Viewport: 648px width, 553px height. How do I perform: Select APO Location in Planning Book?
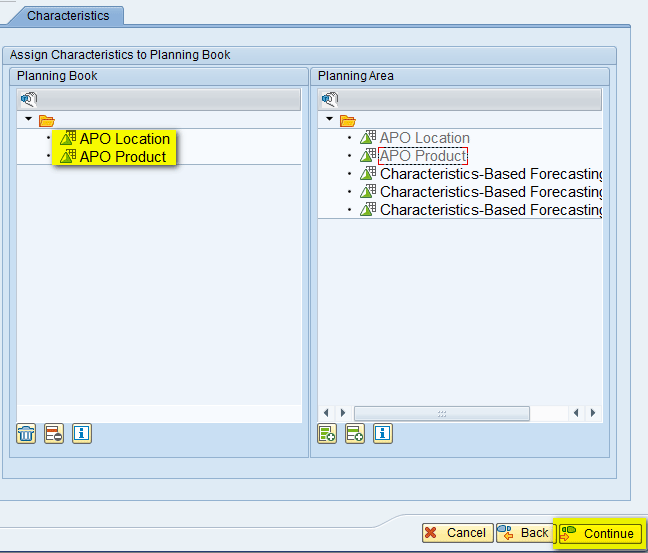(x=125, y=139)
